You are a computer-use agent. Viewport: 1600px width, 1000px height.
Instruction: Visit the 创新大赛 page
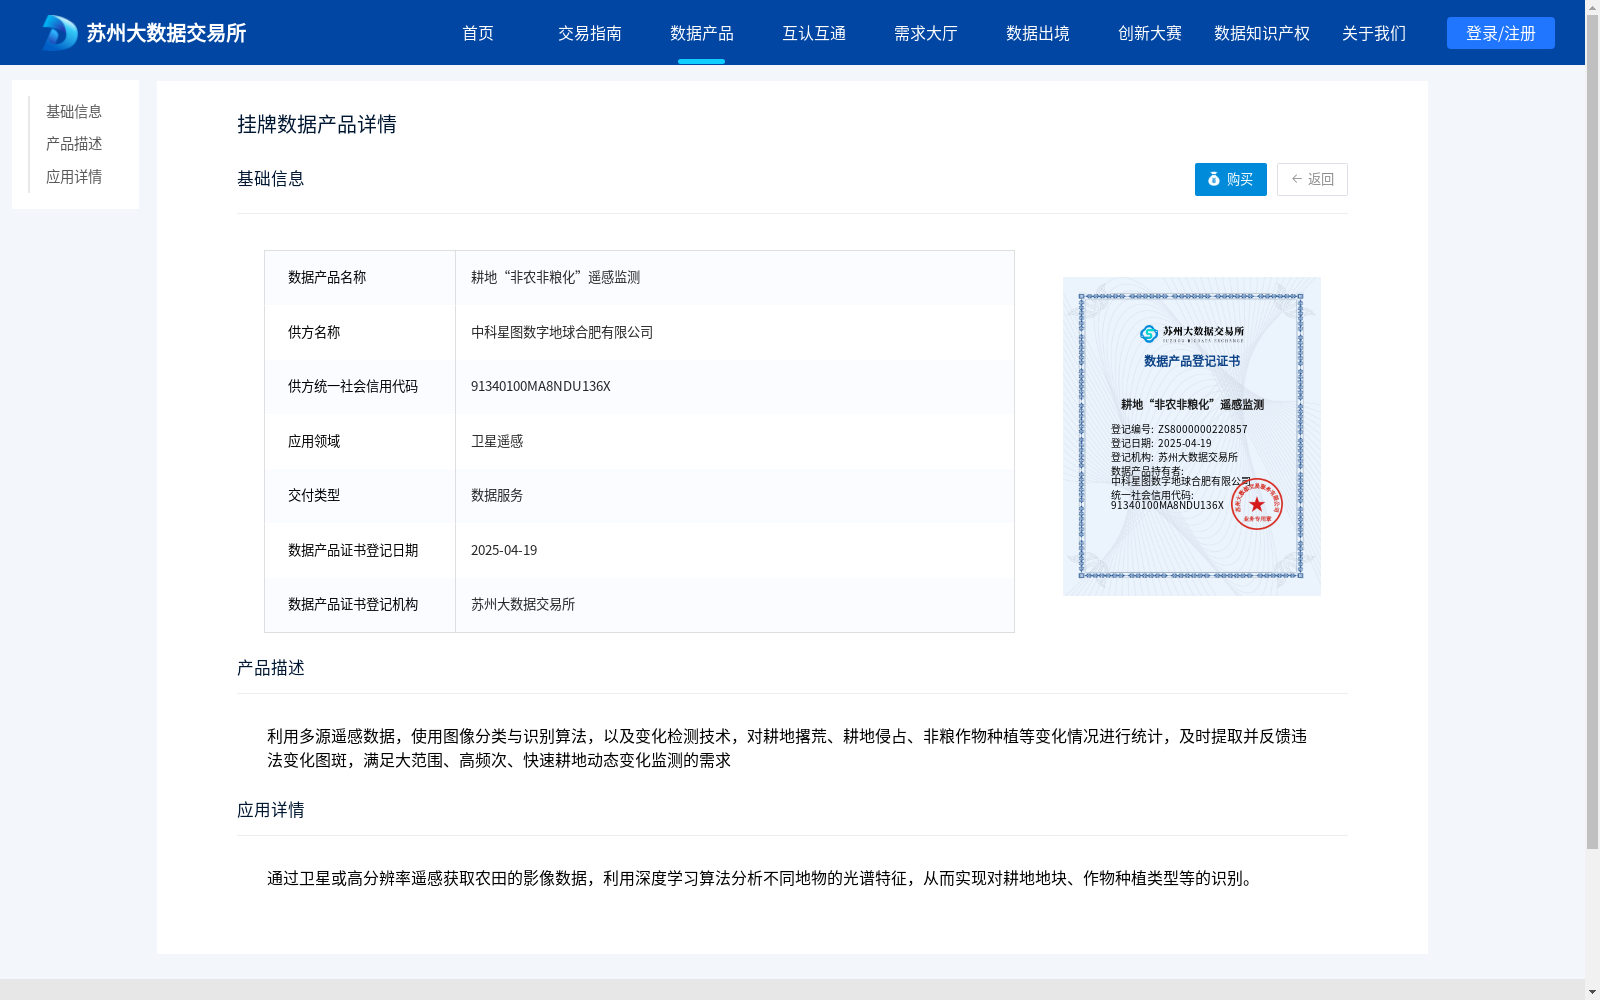(1150, 33)
